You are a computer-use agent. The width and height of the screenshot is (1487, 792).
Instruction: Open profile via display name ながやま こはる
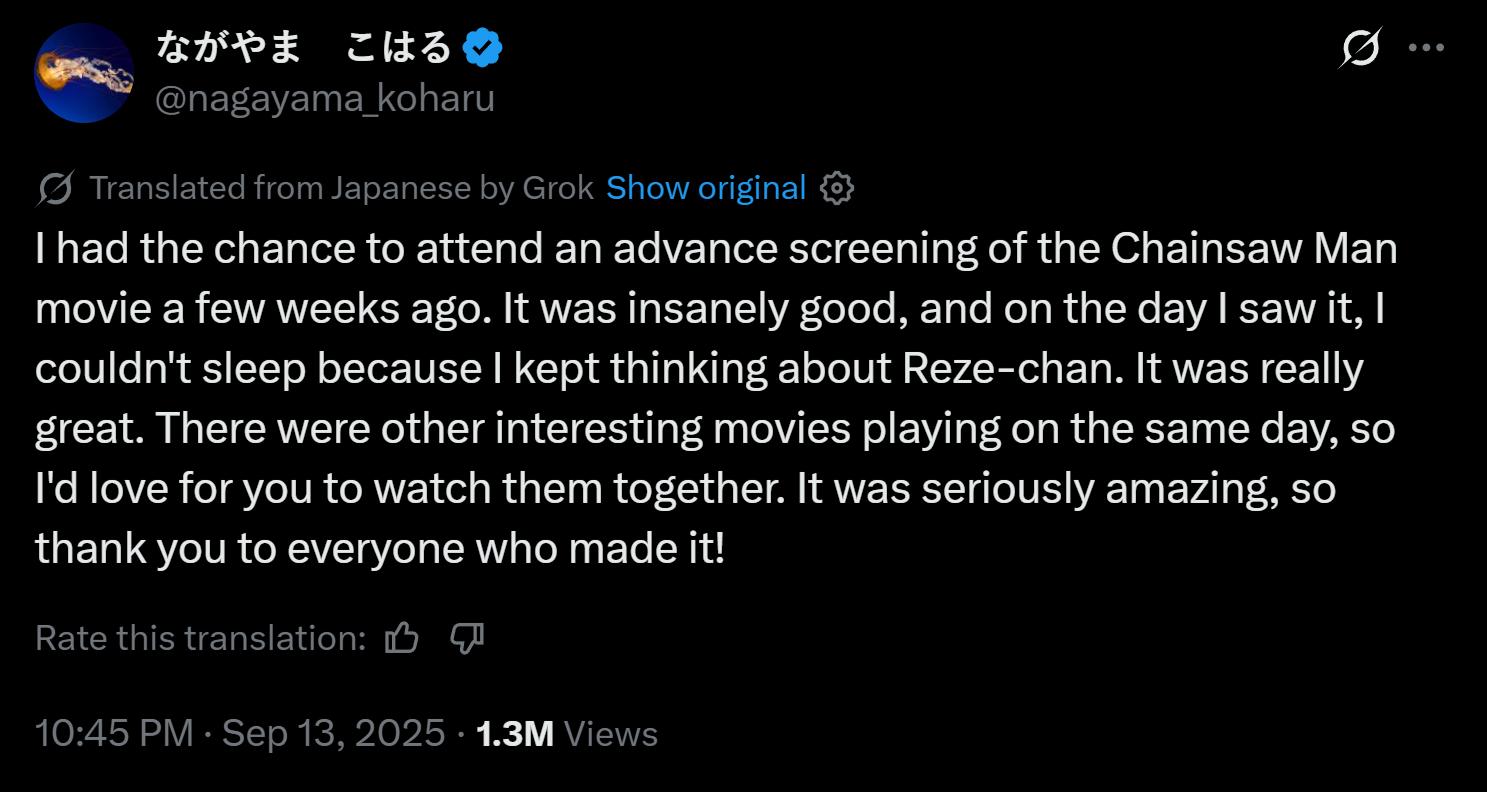tap(305, 47)
